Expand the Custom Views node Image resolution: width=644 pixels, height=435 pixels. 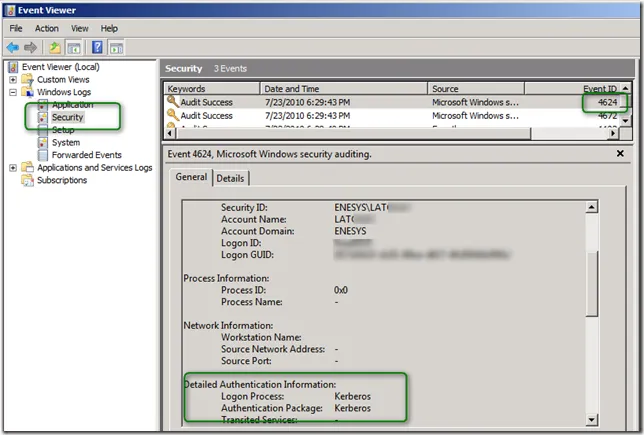coord(13,80)
